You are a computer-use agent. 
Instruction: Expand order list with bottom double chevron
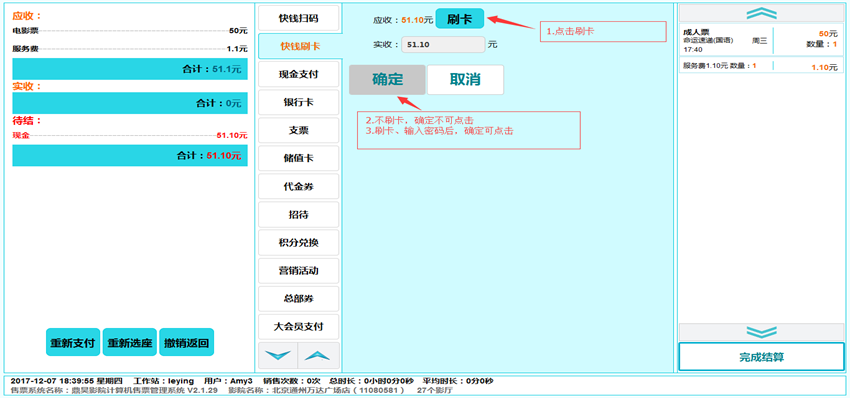pyautogui.click(x=761, y=332)
